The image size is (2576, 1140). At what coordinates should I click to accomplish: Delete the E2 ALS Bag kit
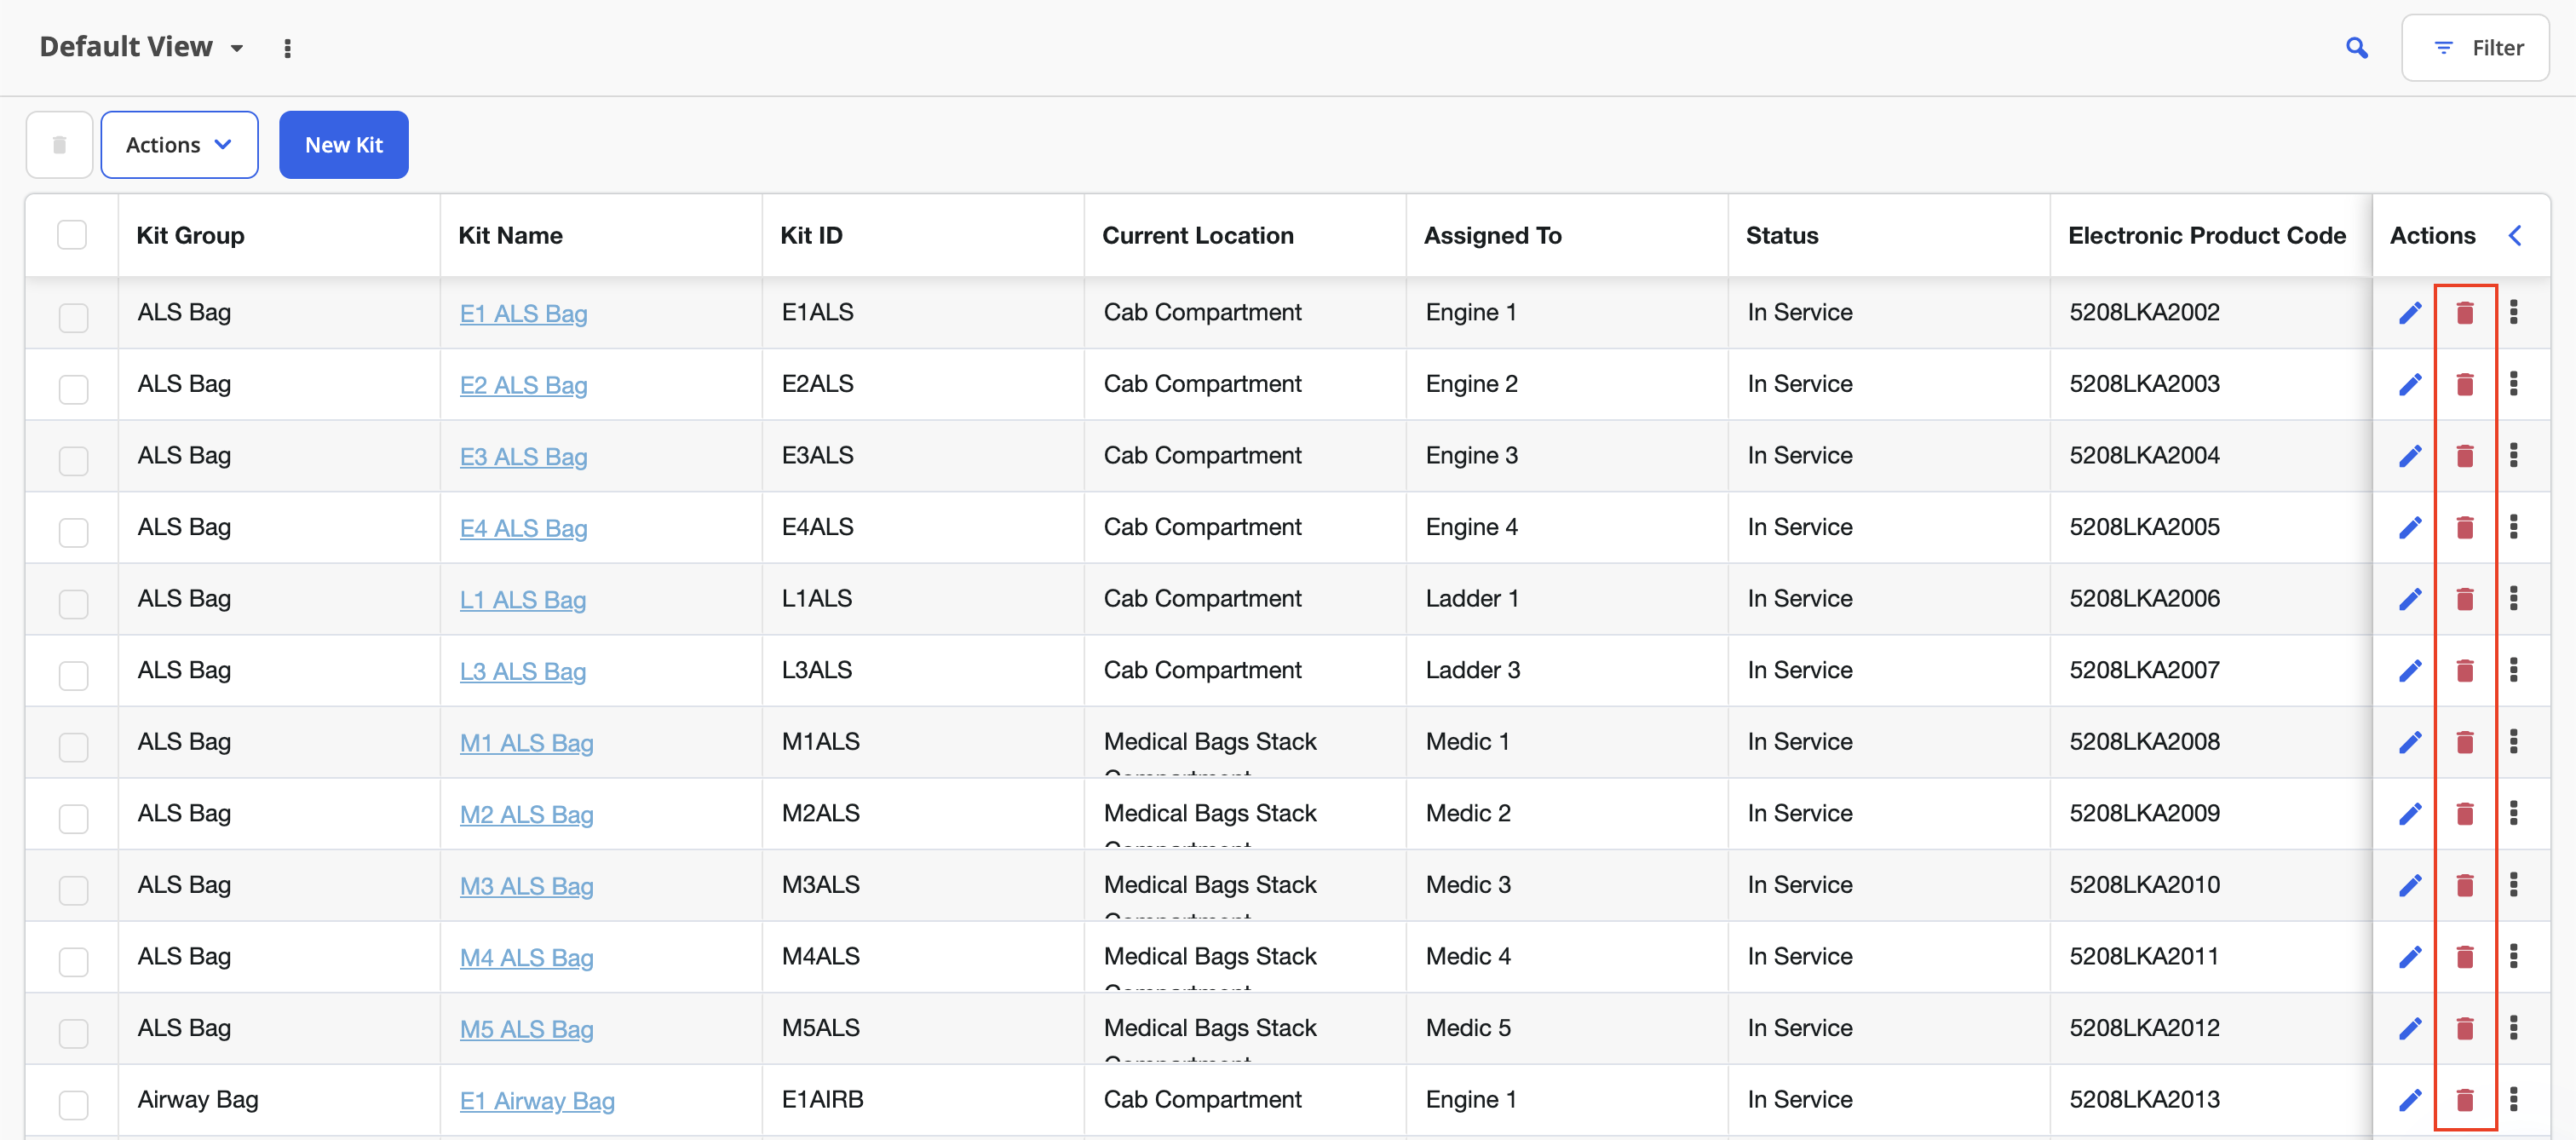tap(2465, 385)
